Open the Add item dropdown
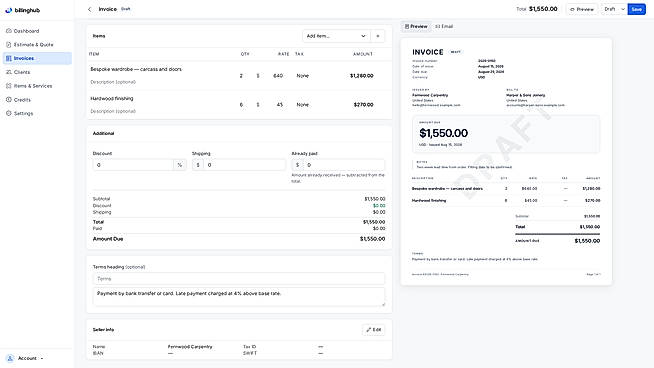This screenshot has height=368, width=654. (x=336, y=36)
